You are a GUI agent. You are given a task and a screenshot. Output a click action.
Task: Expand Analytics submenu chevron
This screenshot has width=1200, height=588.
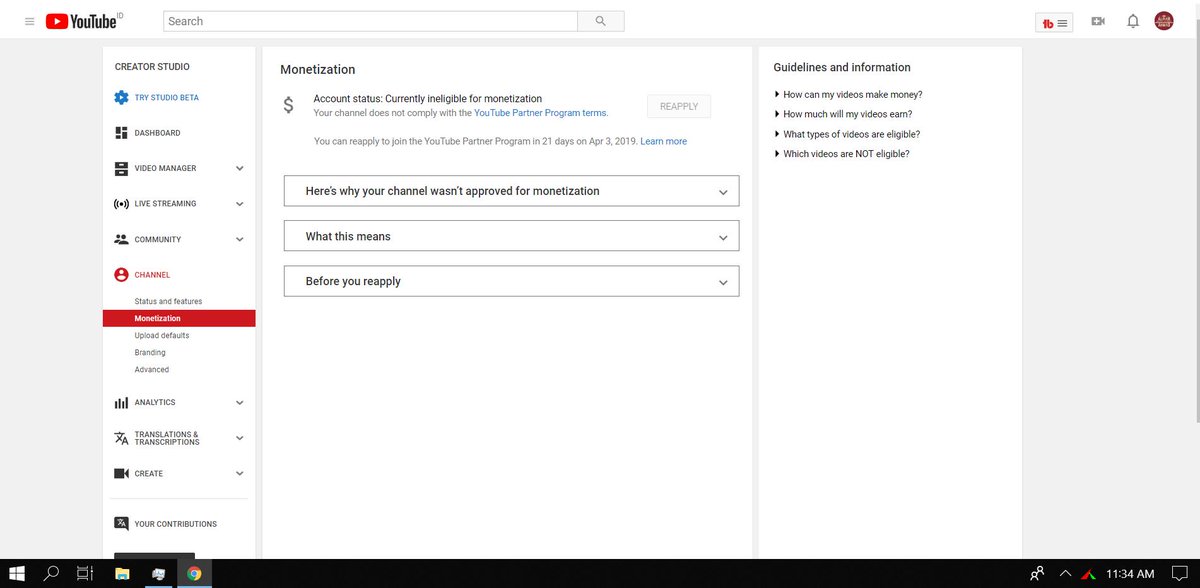(239, 402)
